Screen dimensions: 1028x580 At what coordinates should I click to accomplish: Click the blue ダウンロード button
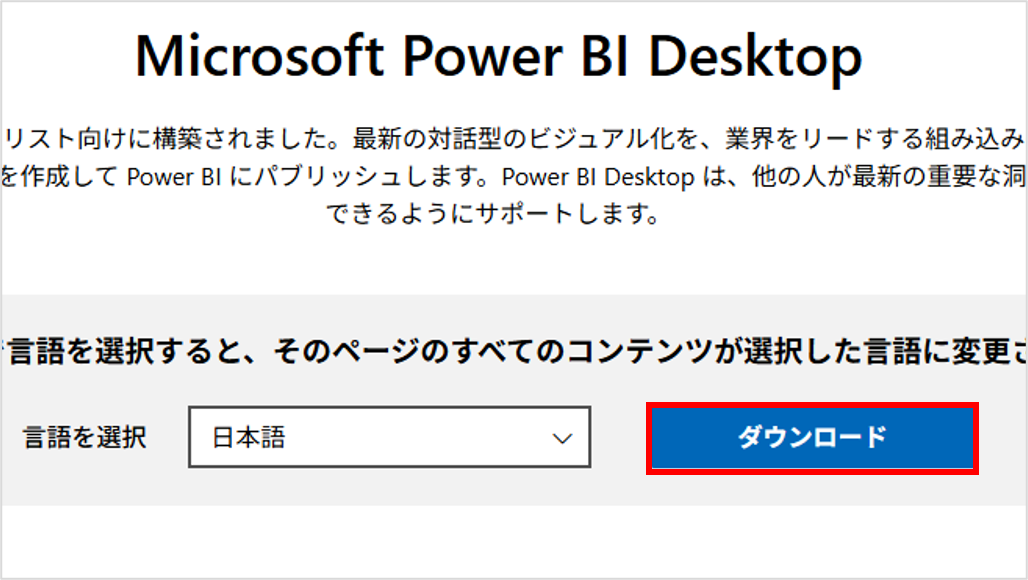(x=812, y=438)
